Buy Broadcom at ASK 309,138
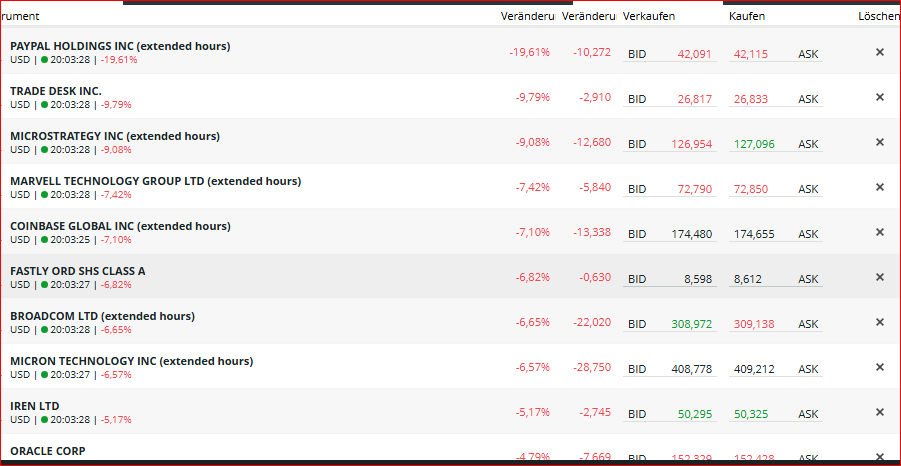The image size is (901, 466). 754,324
